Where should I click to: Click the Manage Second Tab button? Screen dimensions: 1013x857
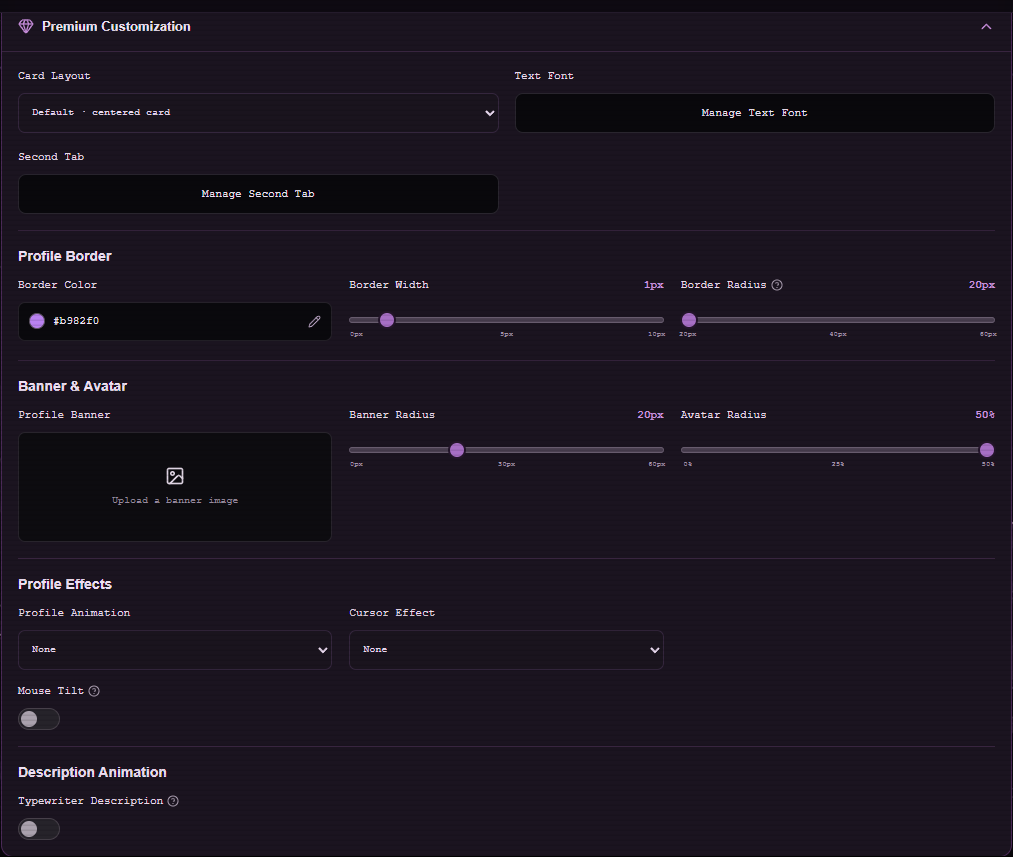pyautogui.click(x=258, y=194)
